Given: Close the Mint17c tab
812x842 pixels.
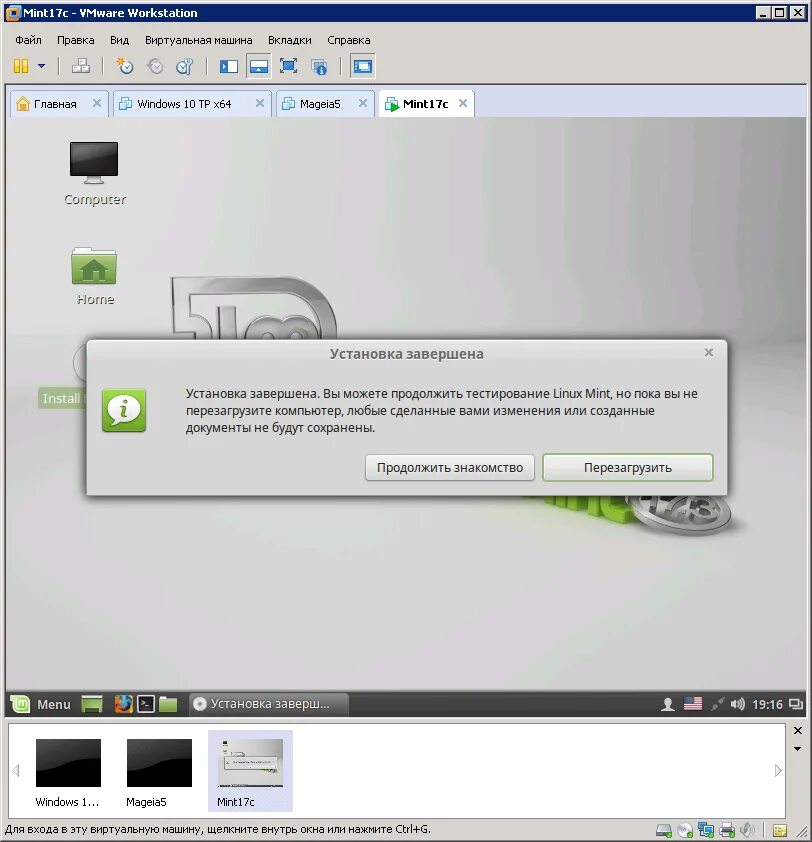Looking at the screenshot, I should coord(463,103).
